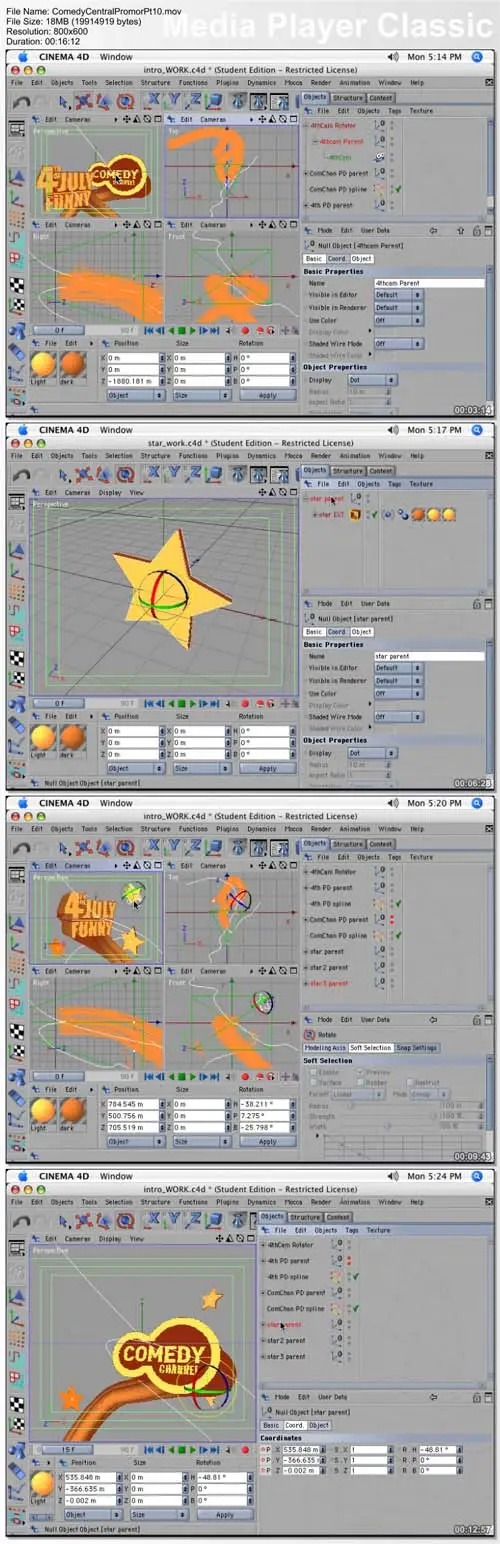Open the Display Dot dropdown in the 5:14 PM frame
Screen dimensions: 500x1544
372,380
